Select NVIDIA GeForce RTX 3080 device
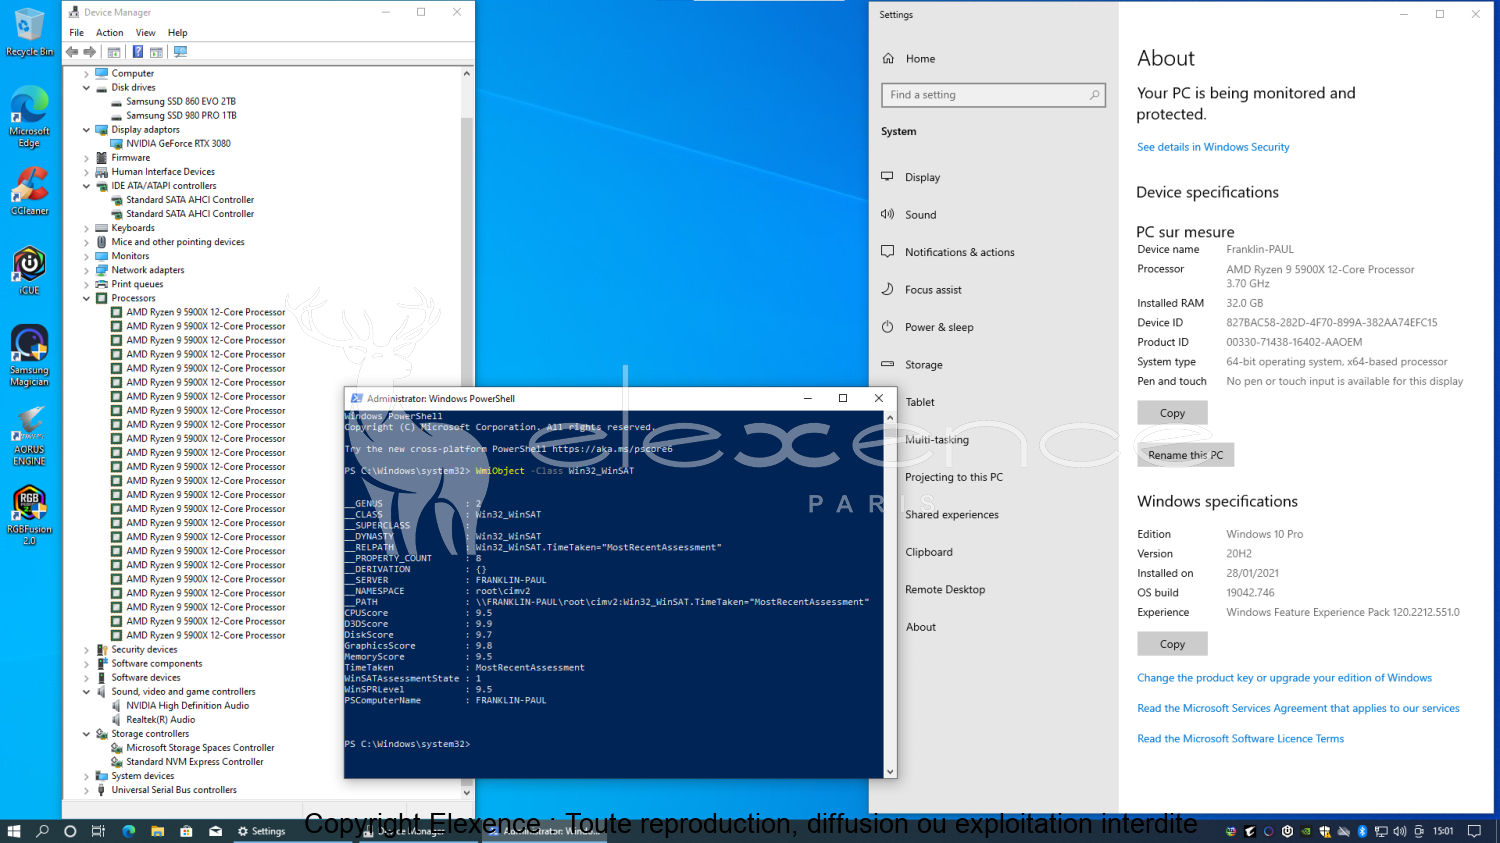The height and width of the screenshot is (843, 1500). point(178,144)
